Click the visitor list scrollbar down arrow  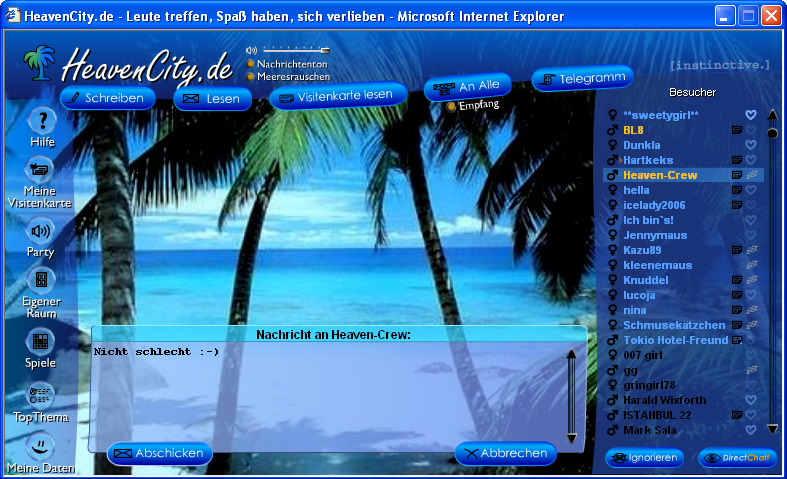(772, 429)
